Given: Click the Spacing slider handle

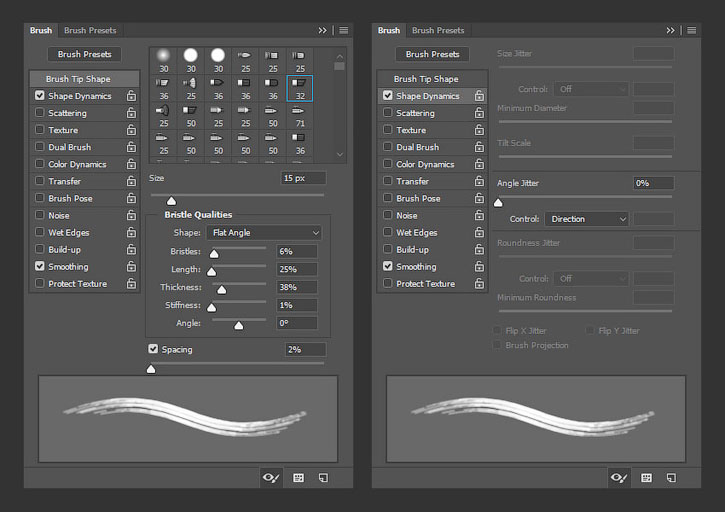Looking at the screenshot, I should coord(151,369).
